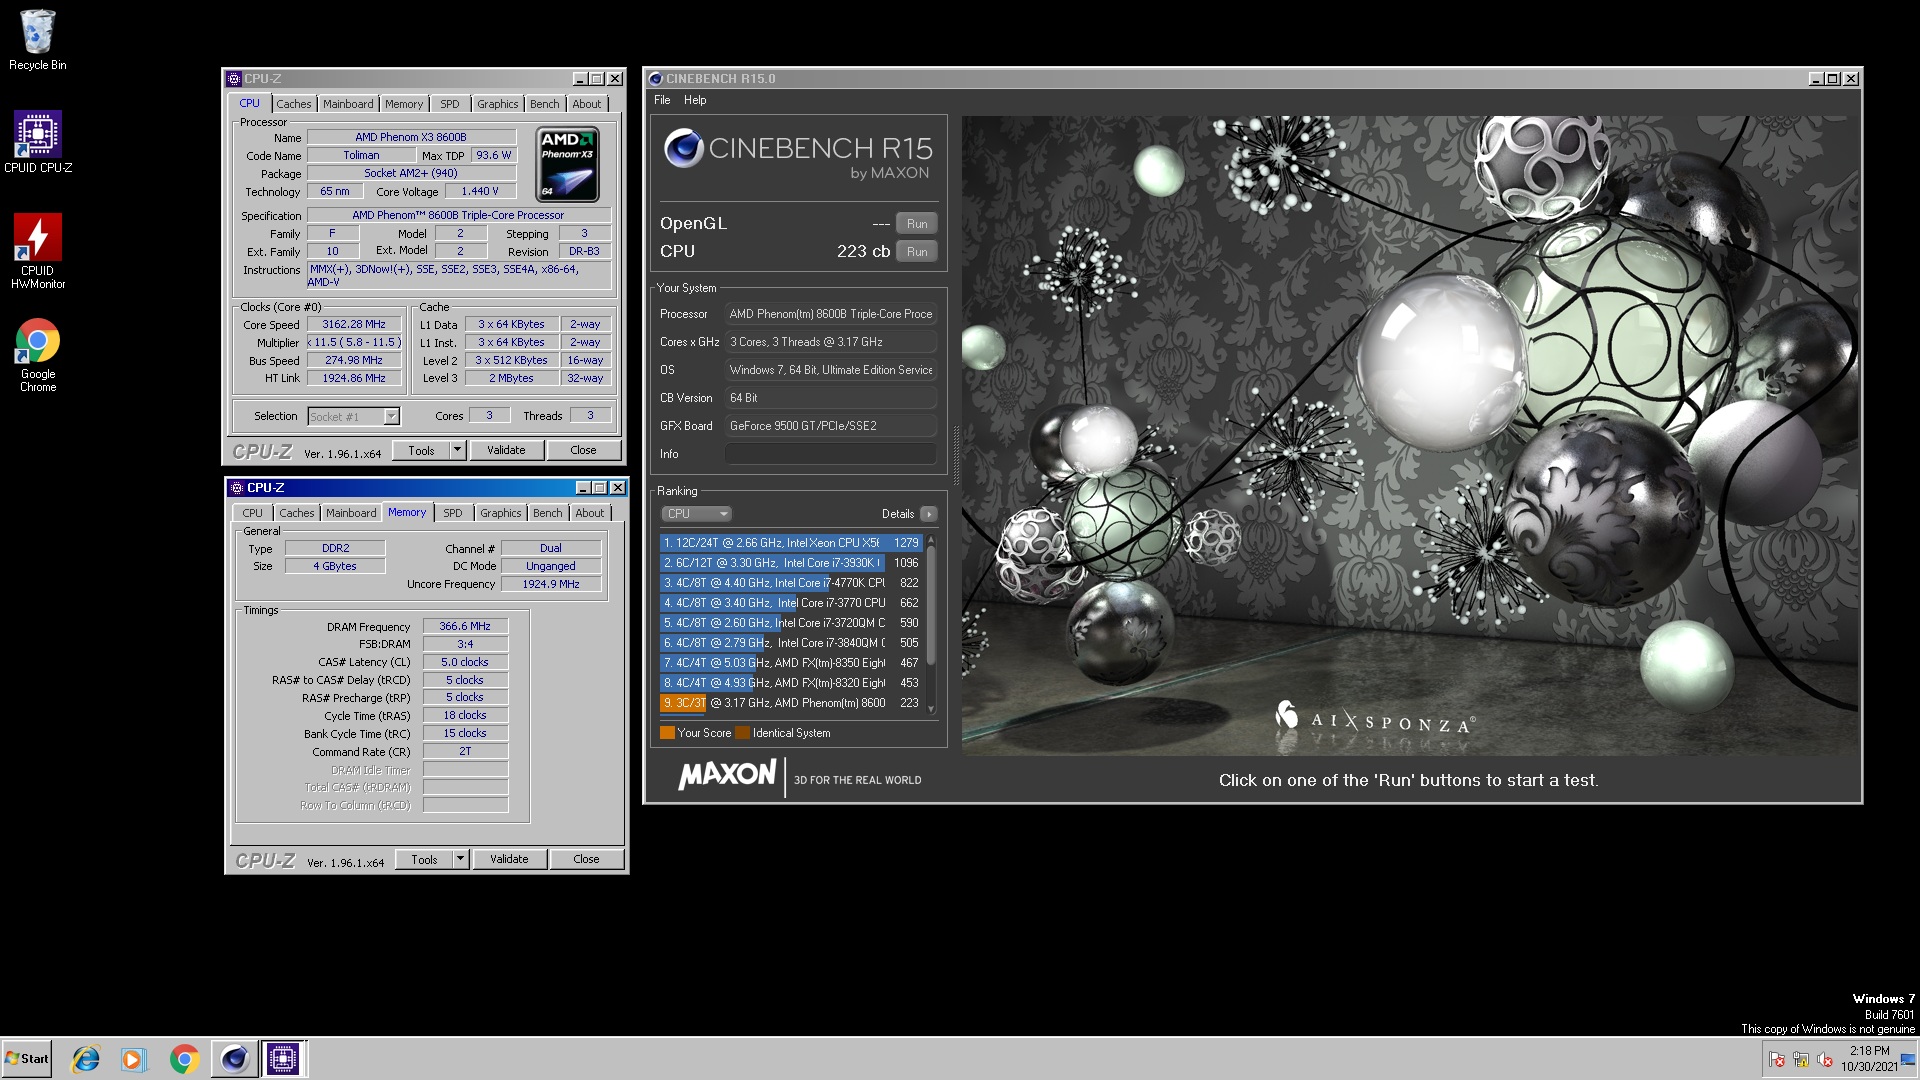Click the bottom CPU-Z title bar icon
This screenshot has width=1920, height=1080.
pyautogui.click(x=237, y=488)
